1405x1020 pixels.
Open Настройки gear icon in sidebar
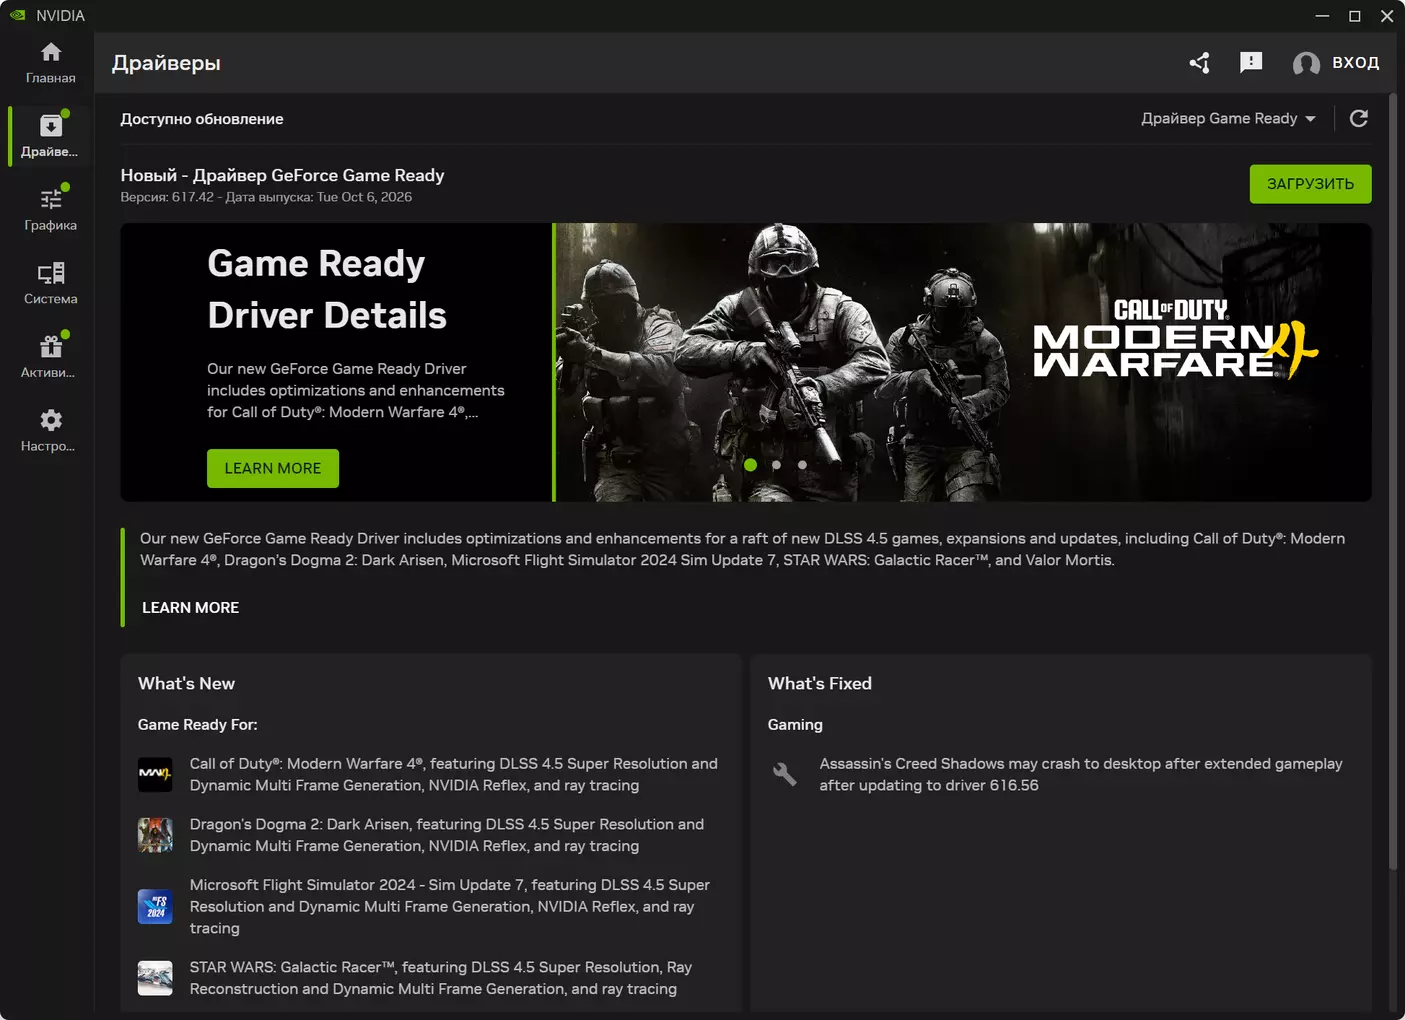point(50,430)
